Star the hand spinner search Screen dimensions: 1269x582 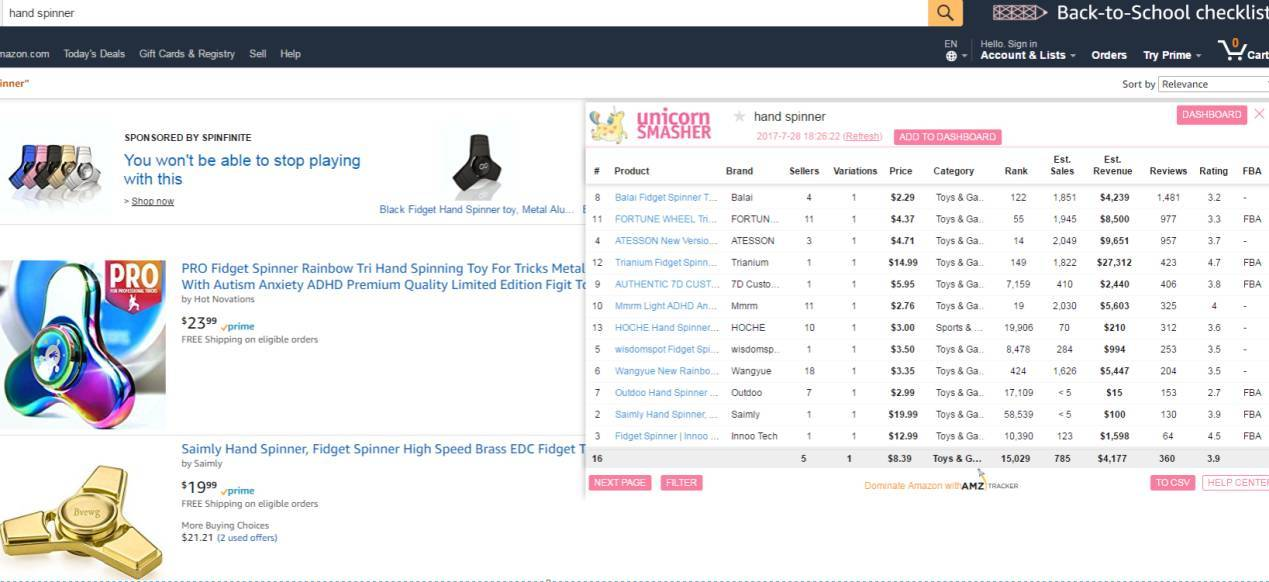pos(739,117)
